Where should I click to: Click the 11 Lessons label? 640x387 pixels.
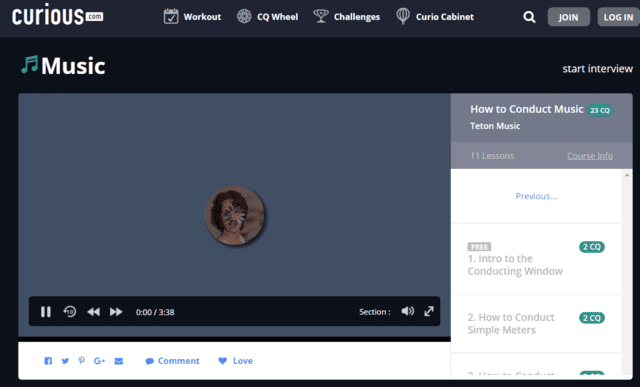point(492,156)
